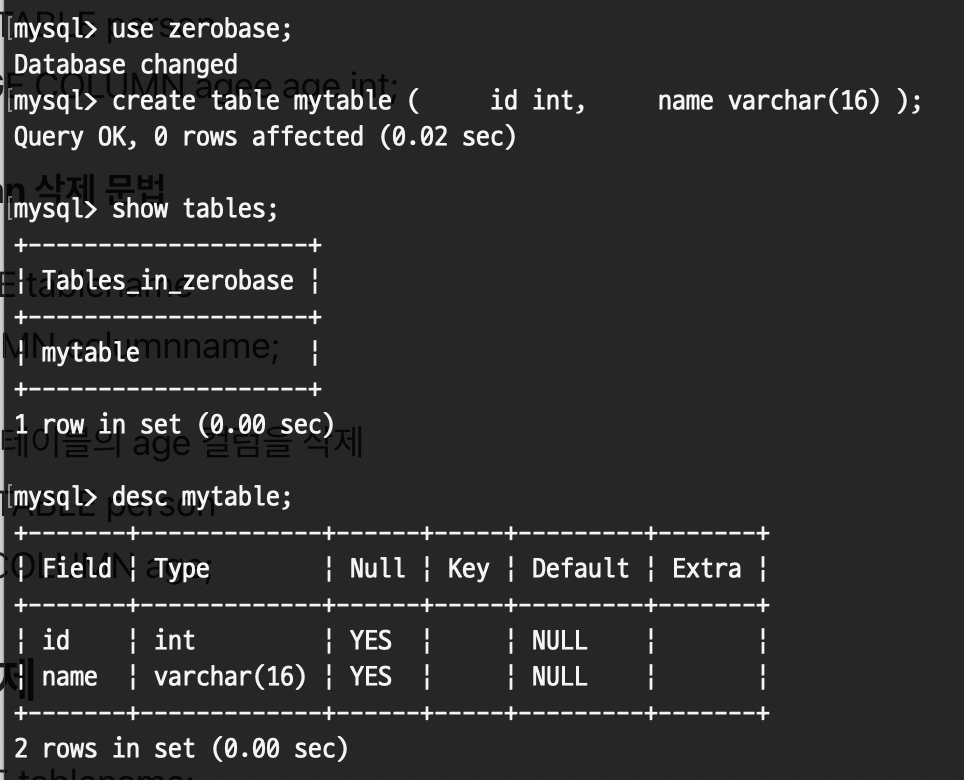Viewport: 964px width, 780px height.
Task: Click the 'varchar(16)' type cell
Action: [x=230, y=677]
